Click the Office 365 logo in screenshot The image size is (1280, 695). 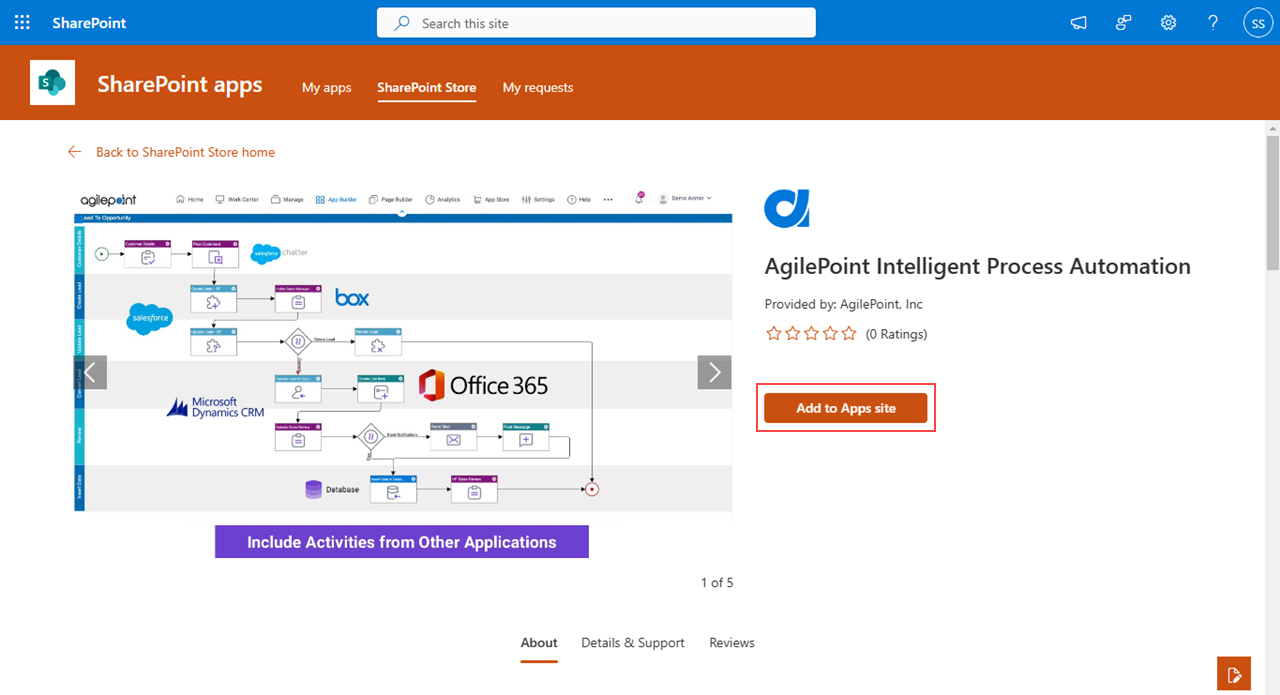point(483,385)
